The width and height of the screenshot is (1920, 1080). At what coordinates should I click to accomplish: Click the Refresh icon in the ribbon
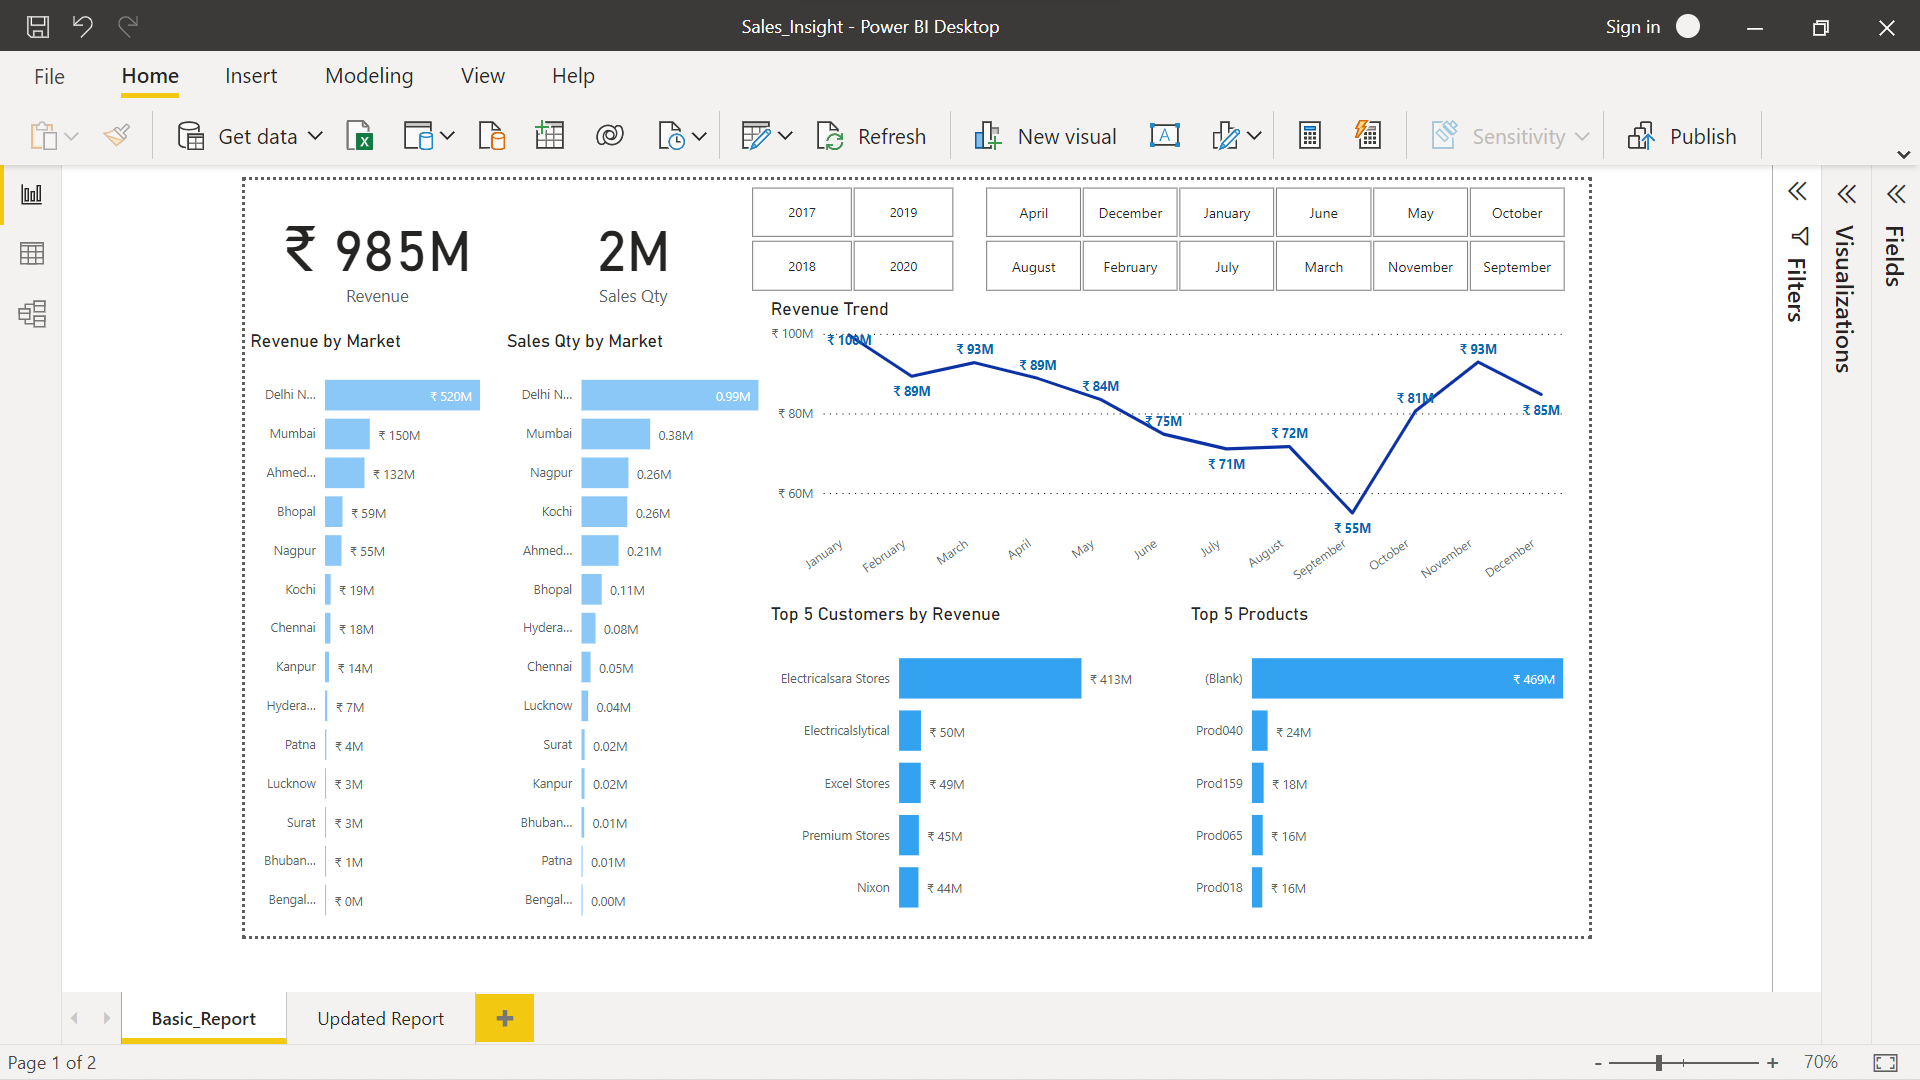pyautogui.click(x=832, y=135)
